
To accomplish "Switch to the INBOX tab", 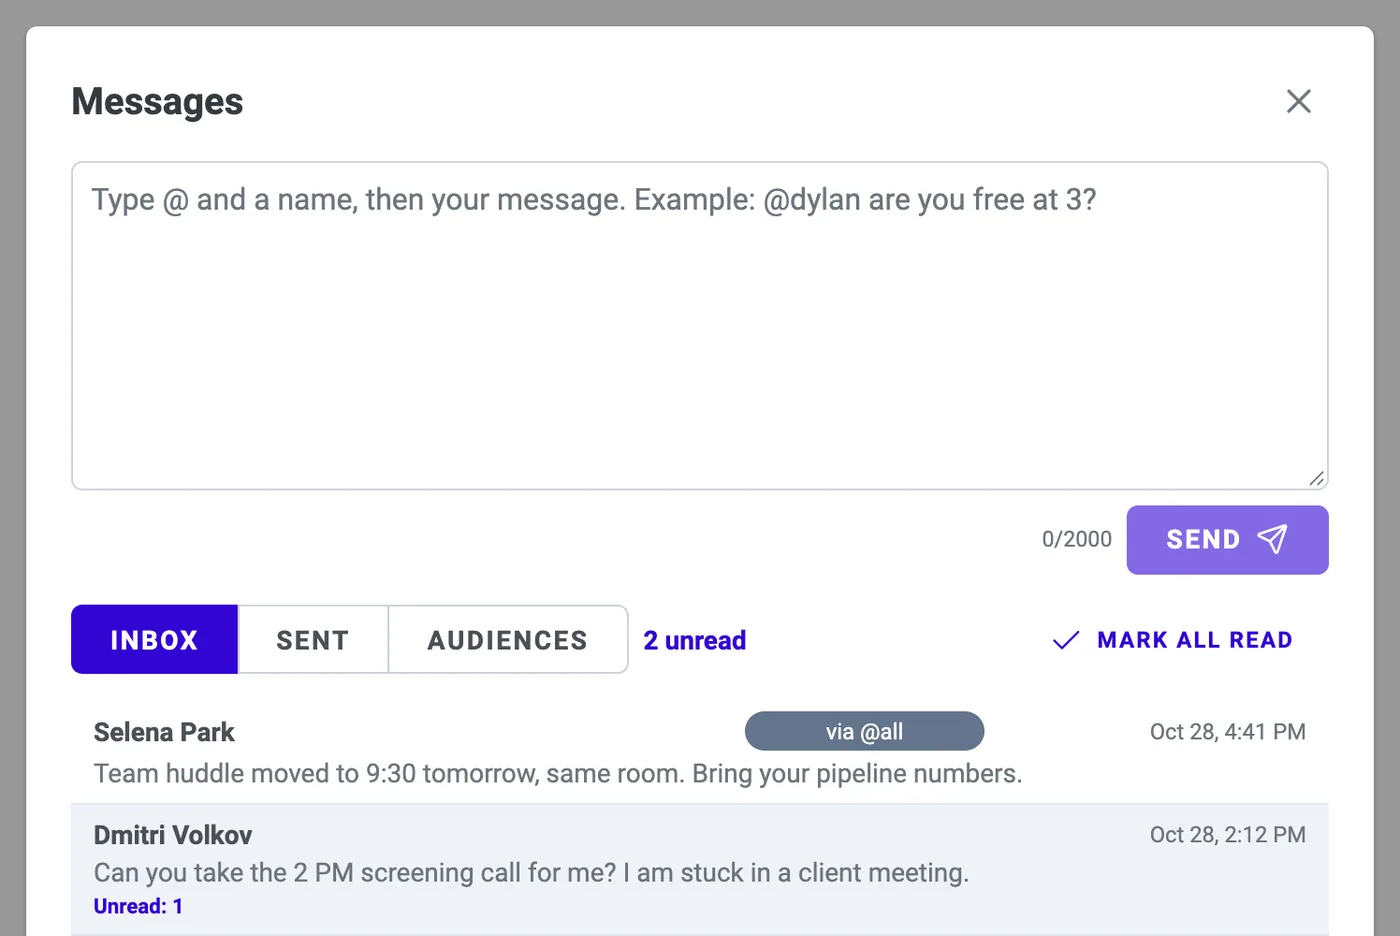I will 154,640.
